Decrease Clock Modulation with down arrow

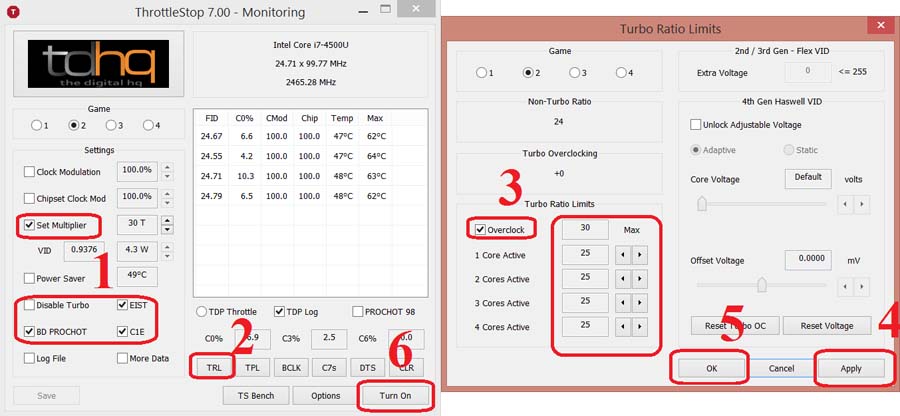[167, 176]
